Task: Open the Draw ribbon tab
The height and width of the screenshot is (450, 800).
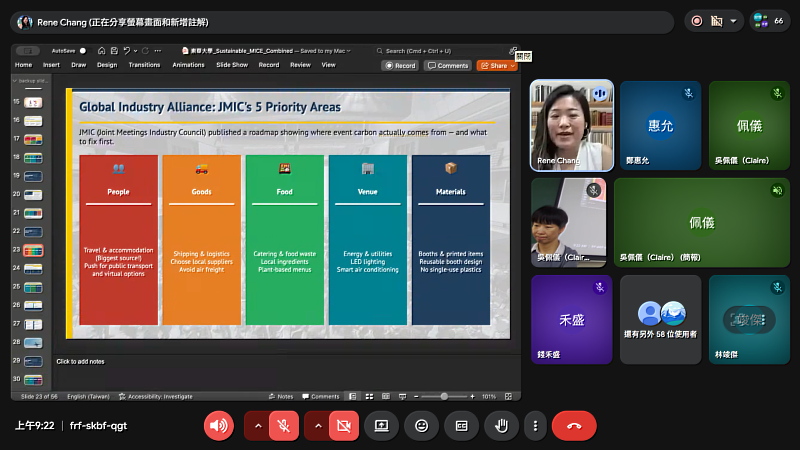Action: pyautogui.click(x=79, y=65)
